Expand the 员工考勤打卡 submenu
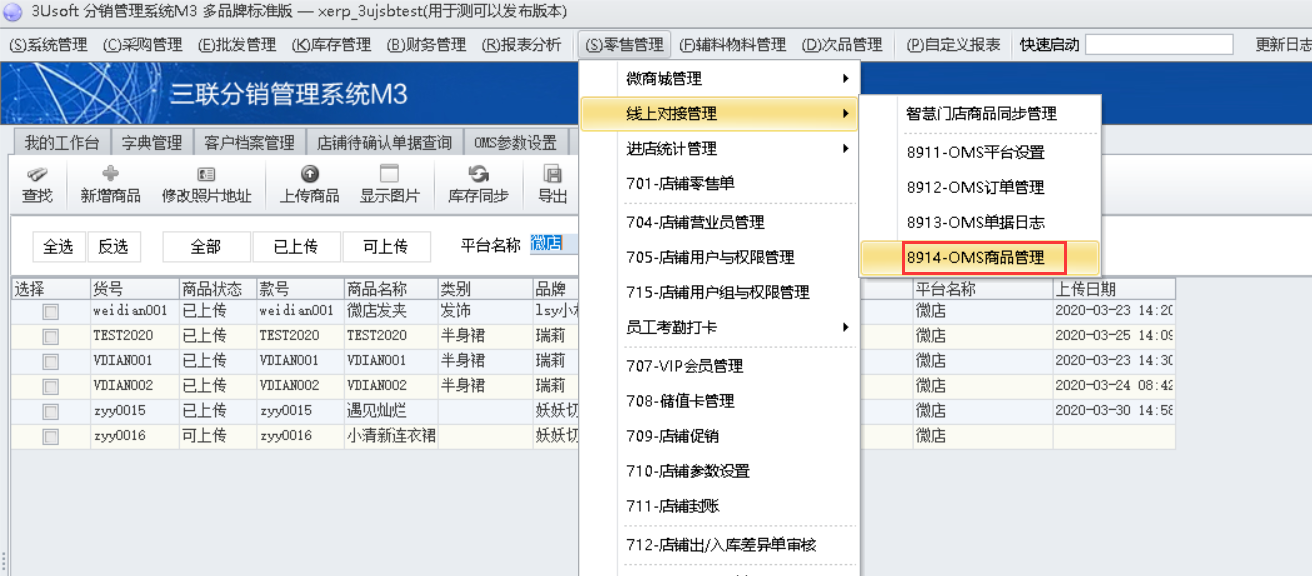This screenshot has height=576, width=1312. [x=718, y=327]
